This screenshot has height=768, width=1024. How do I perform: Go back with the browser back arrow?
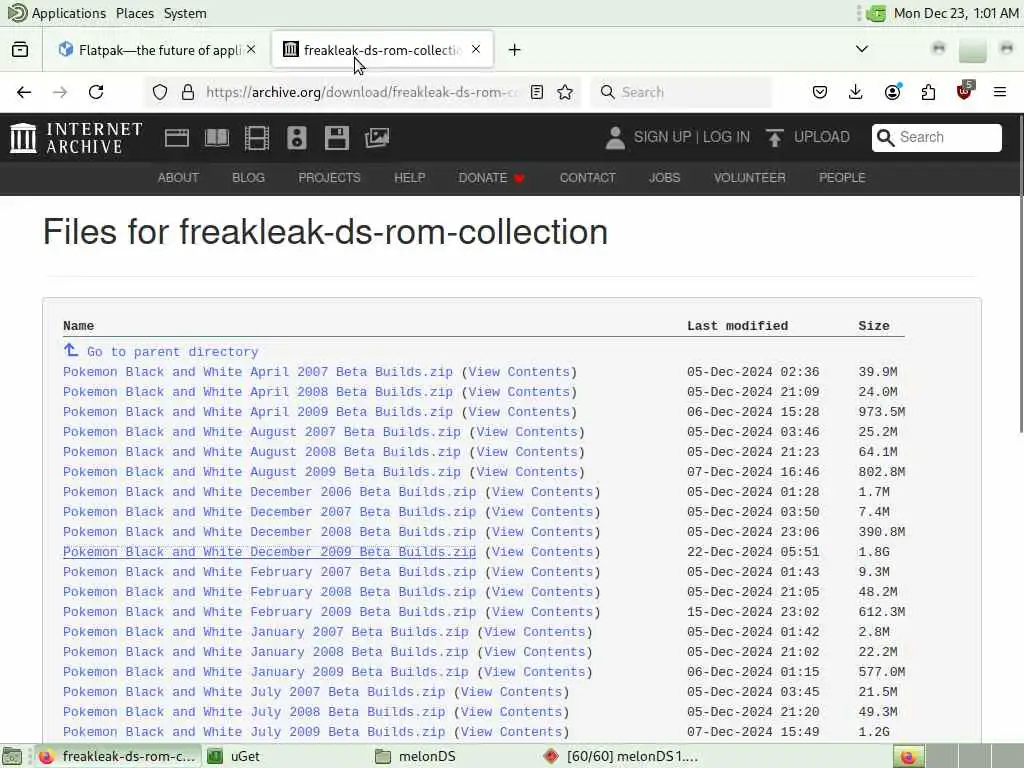(24, 92)
